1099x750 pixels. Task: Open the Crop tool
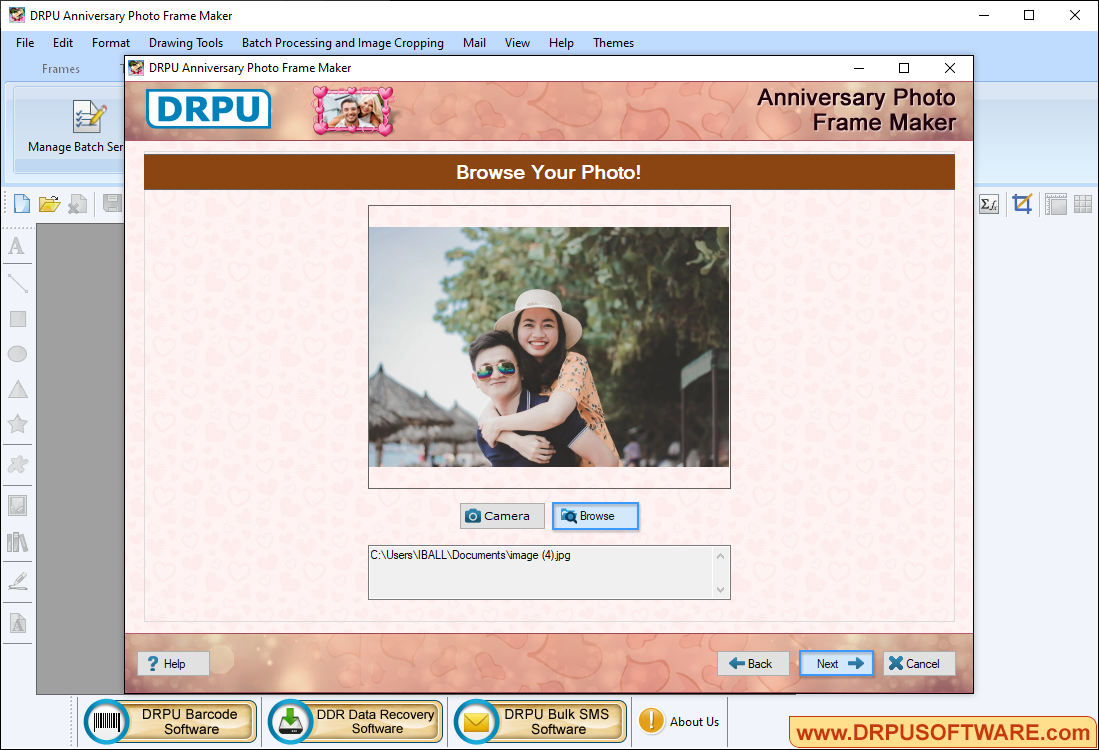click(1022, 204)
